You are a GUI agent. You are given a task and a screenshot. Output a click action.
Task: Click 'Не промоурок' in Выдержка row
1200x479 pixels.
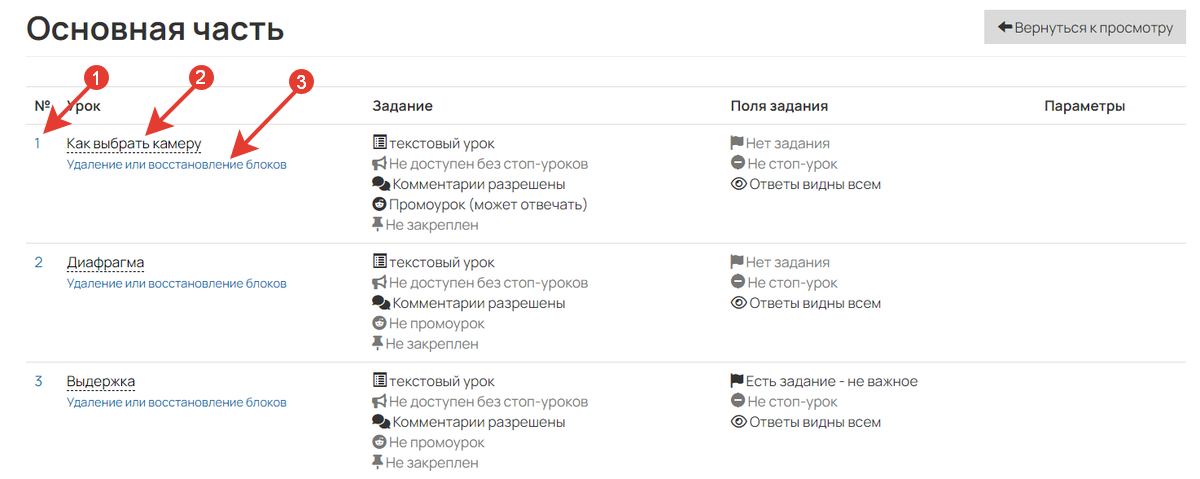pyautogui.click(x=437, y=442)
